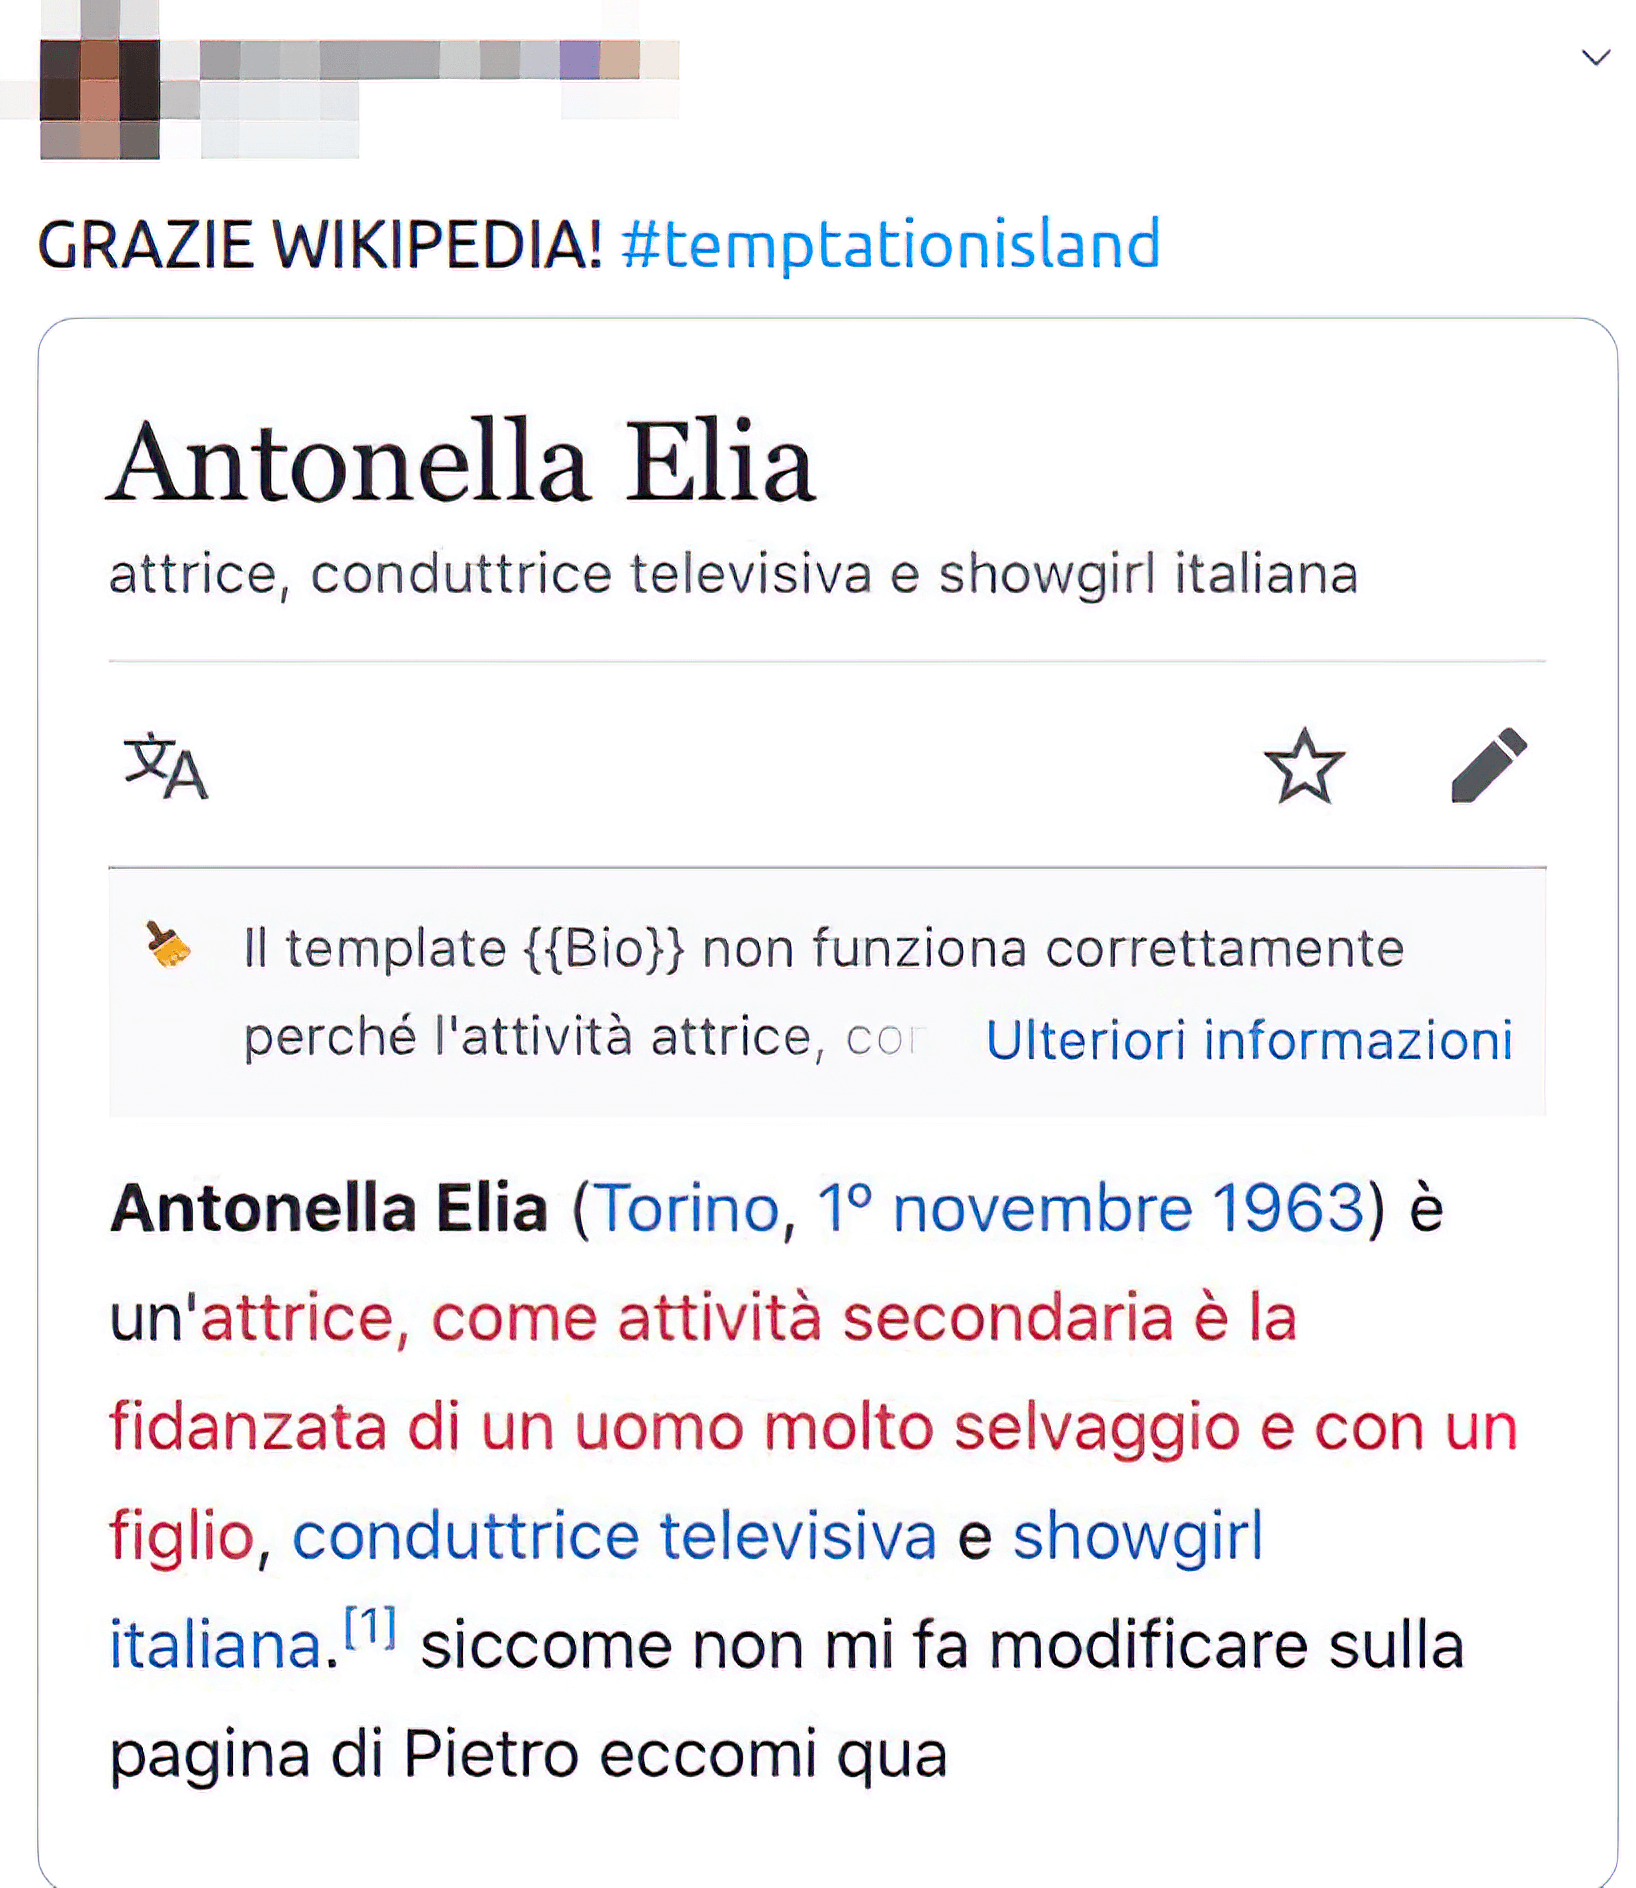Open the pixelated profile avatar

99,97
